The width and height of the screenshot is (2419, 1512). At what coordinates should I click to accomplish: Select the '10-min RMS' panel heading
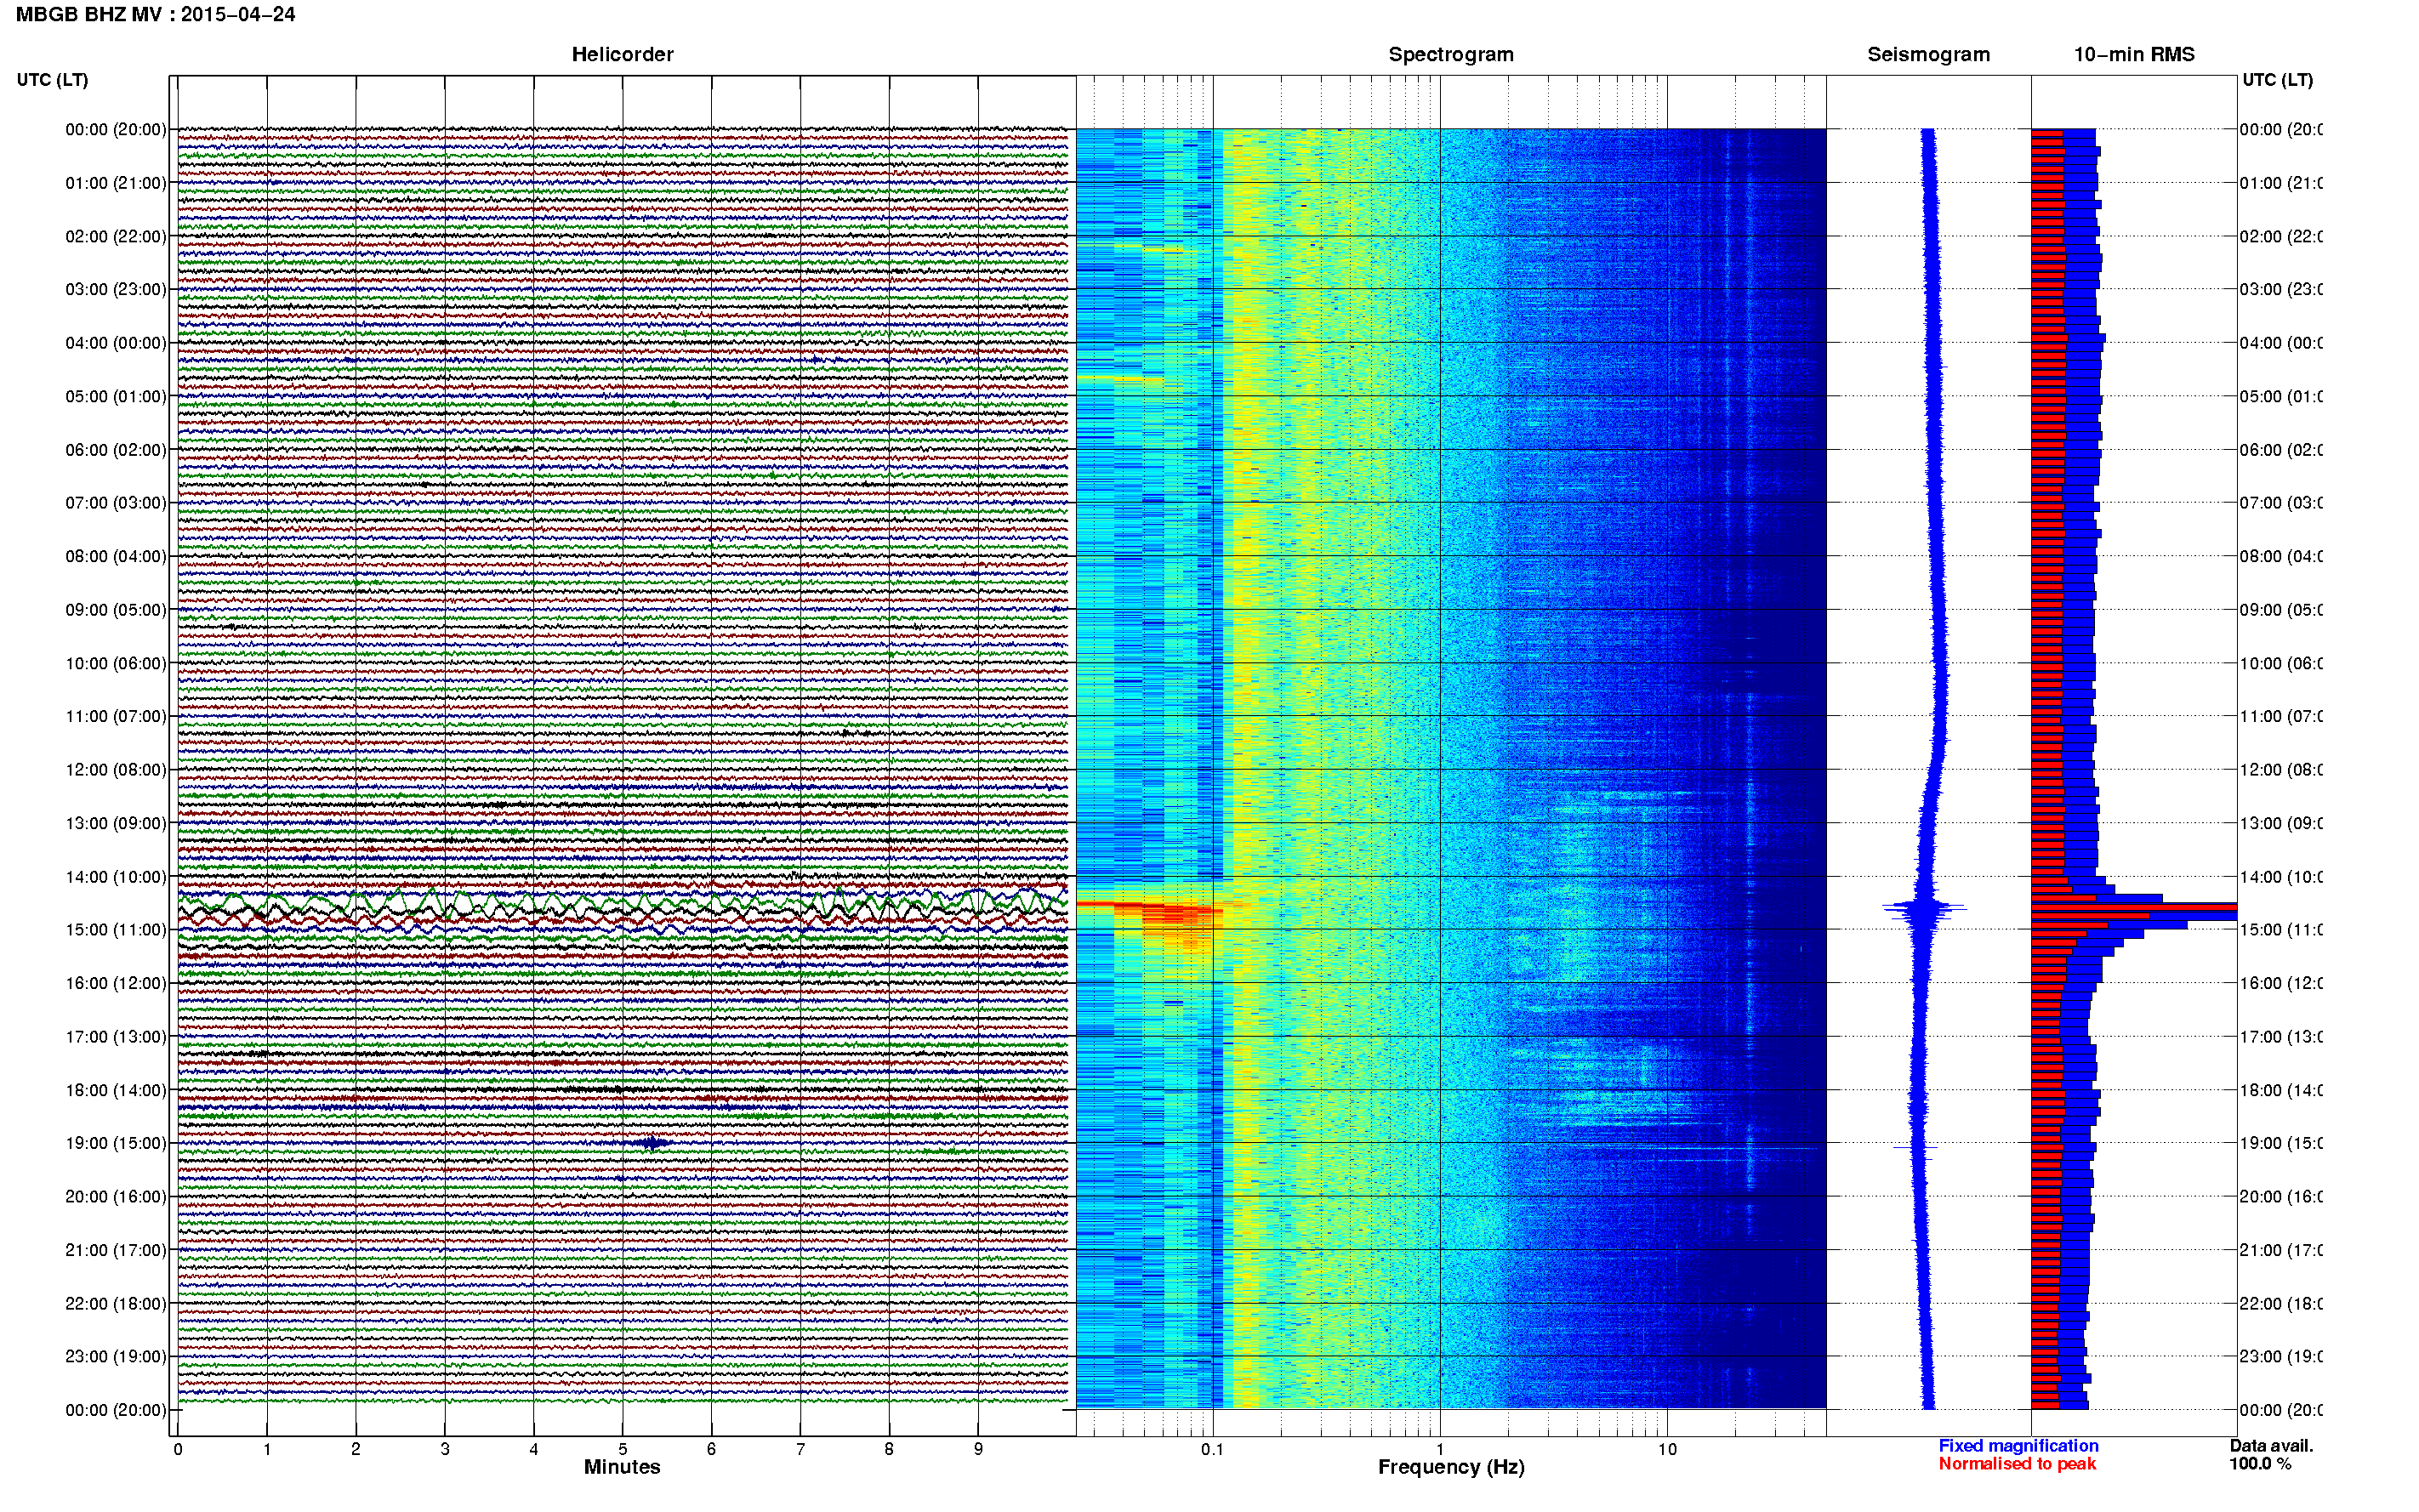point(2134,54)
